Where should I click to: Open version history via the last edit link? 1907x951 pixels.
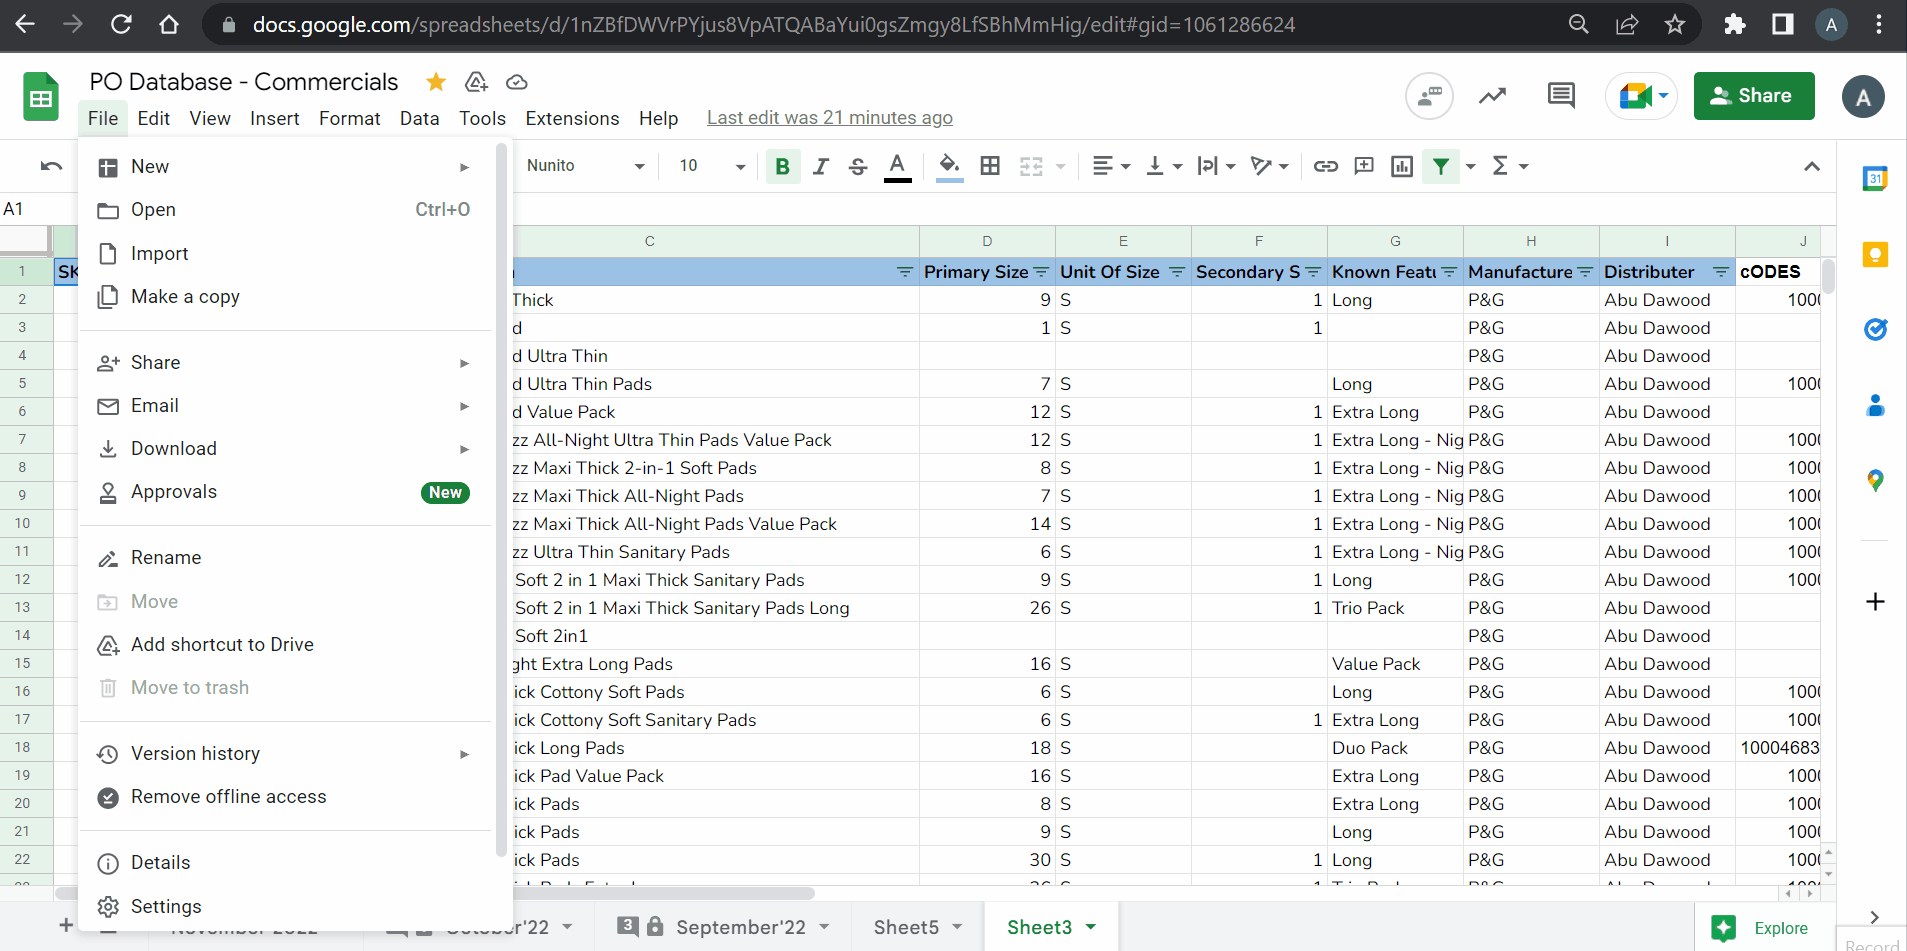[x=829, y=117]
